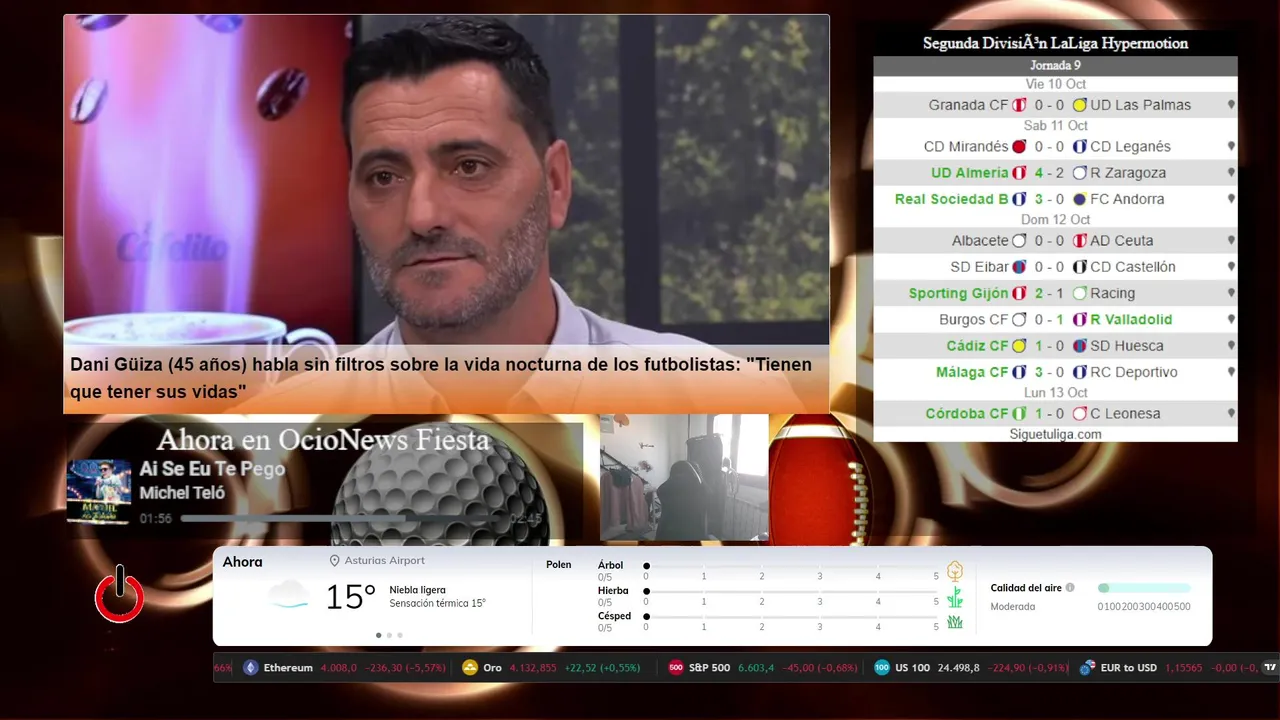Open venue pin for Granada CF match

point(1231,105)
